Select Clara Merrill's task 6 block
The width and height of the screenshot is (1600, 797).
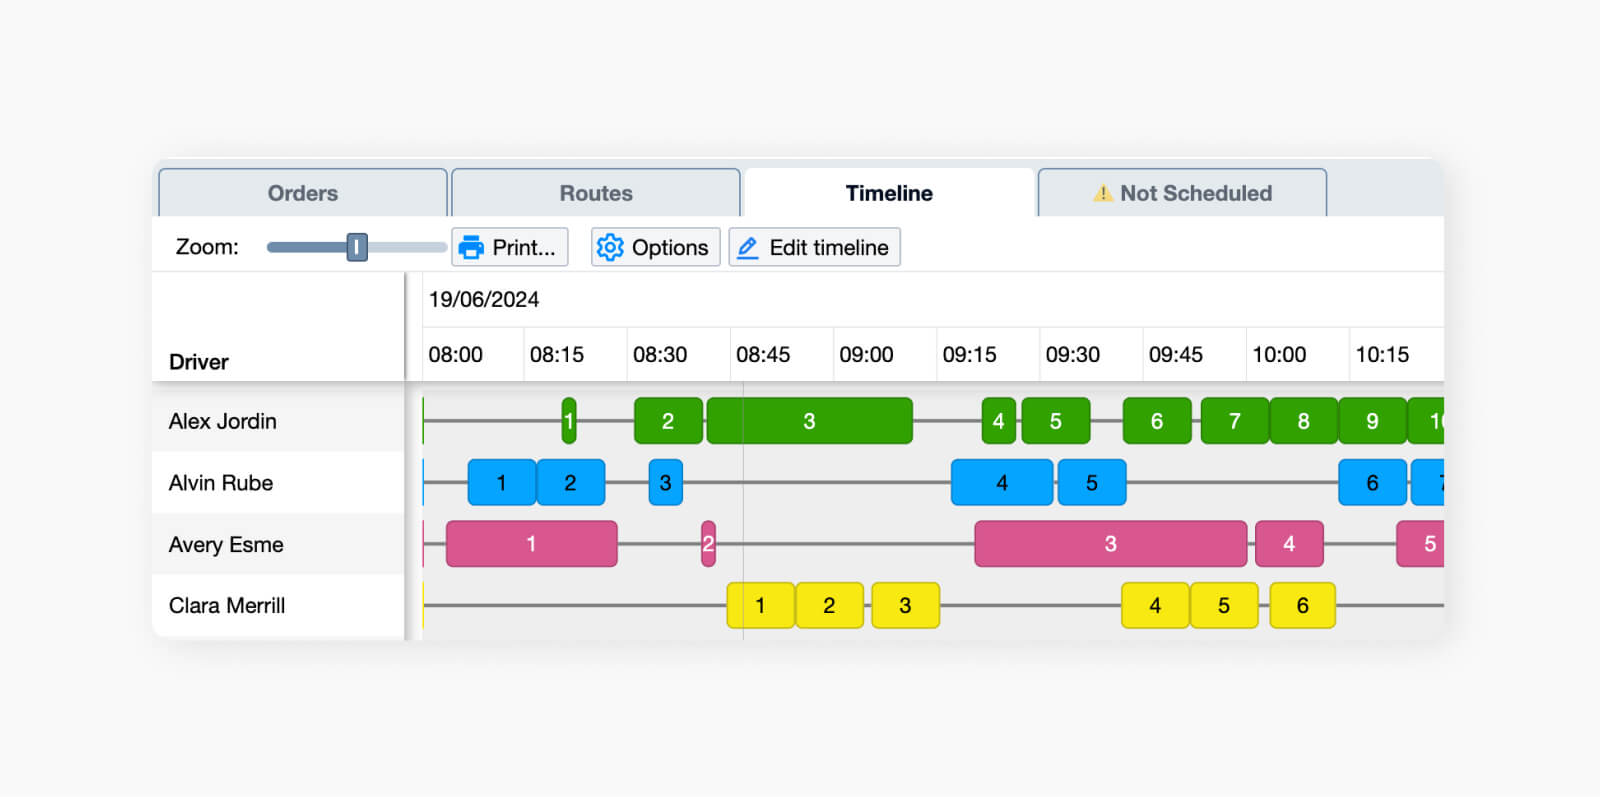[x=1301, y=605]
